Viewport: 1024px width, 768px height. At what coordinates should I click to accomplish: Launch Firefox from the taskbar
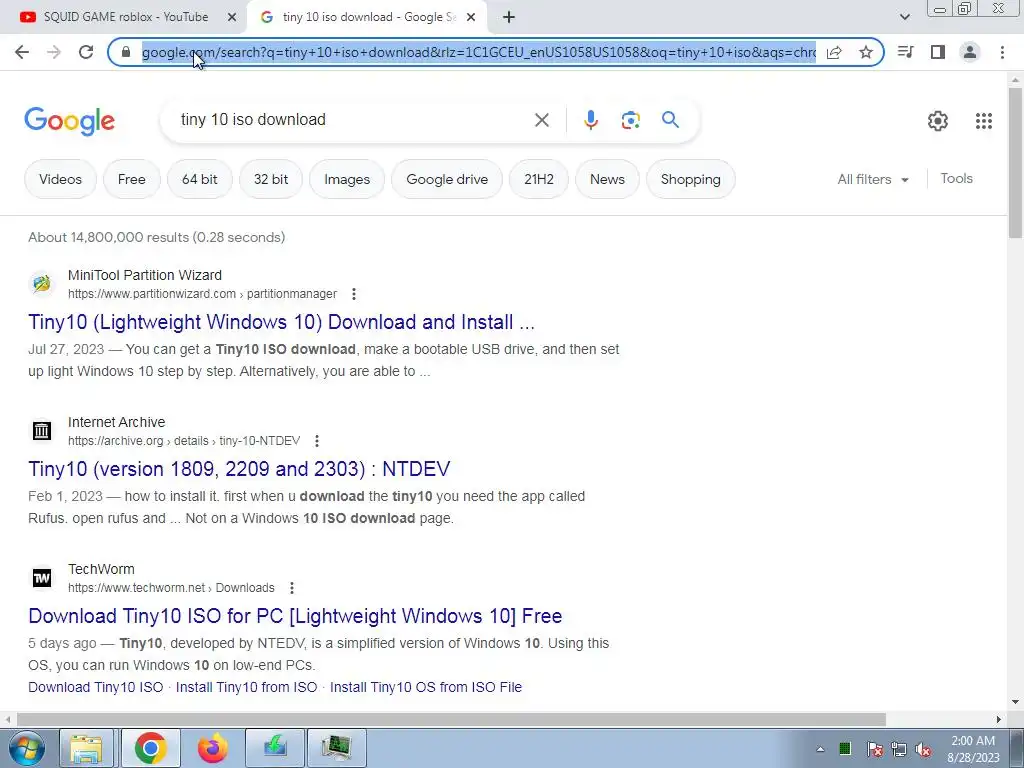212,748
